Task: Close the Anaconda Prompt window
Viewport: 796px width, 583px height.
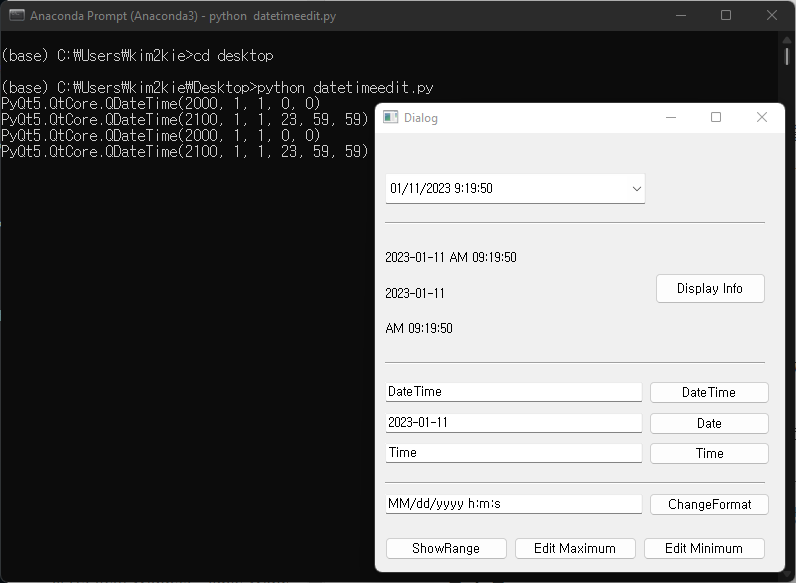Action: pyautogui.click(x=772, y=16)
